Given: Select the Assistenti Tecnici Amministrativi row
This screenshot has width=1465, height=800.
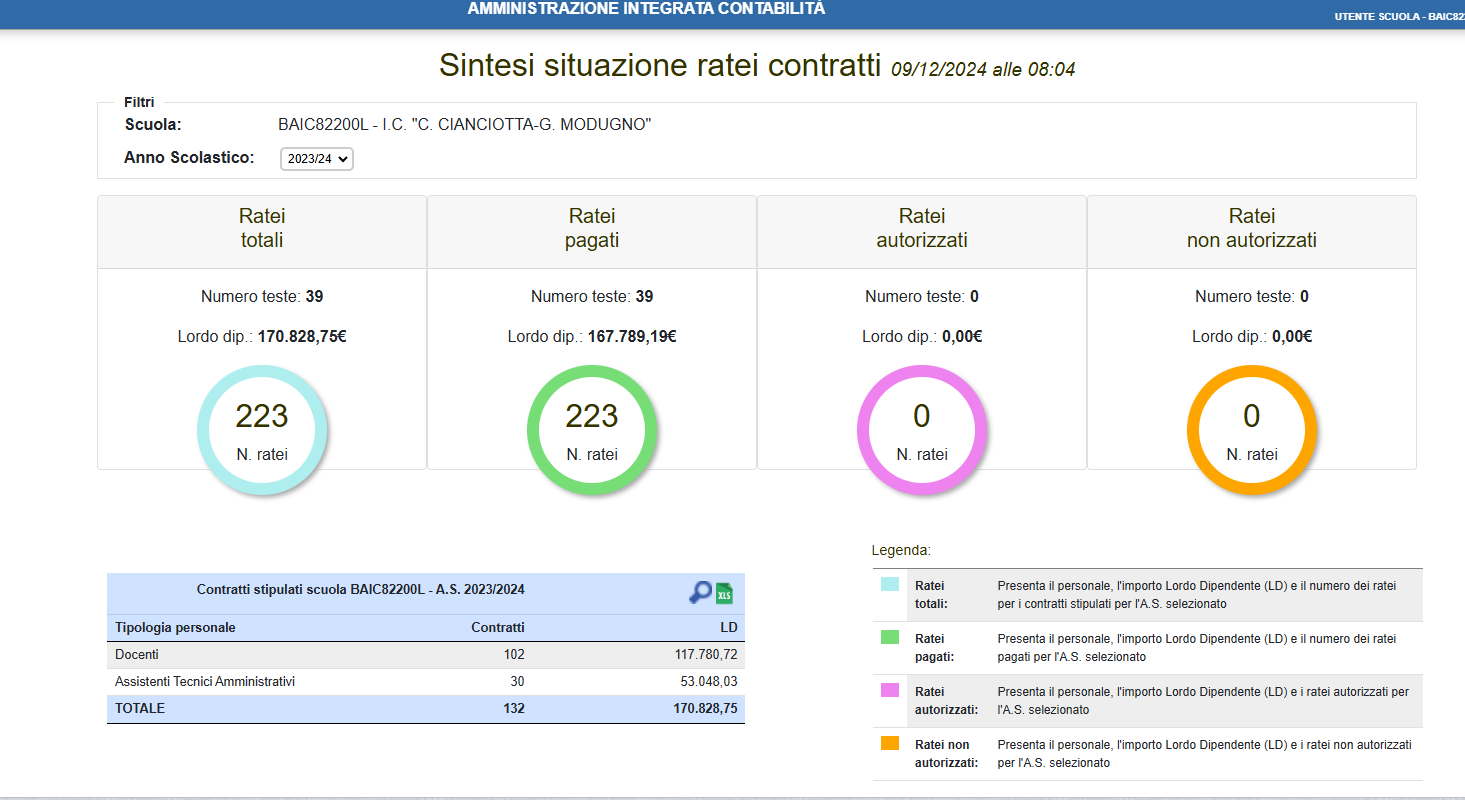Looking at the screenshot, I should click(x=425, y=682).
